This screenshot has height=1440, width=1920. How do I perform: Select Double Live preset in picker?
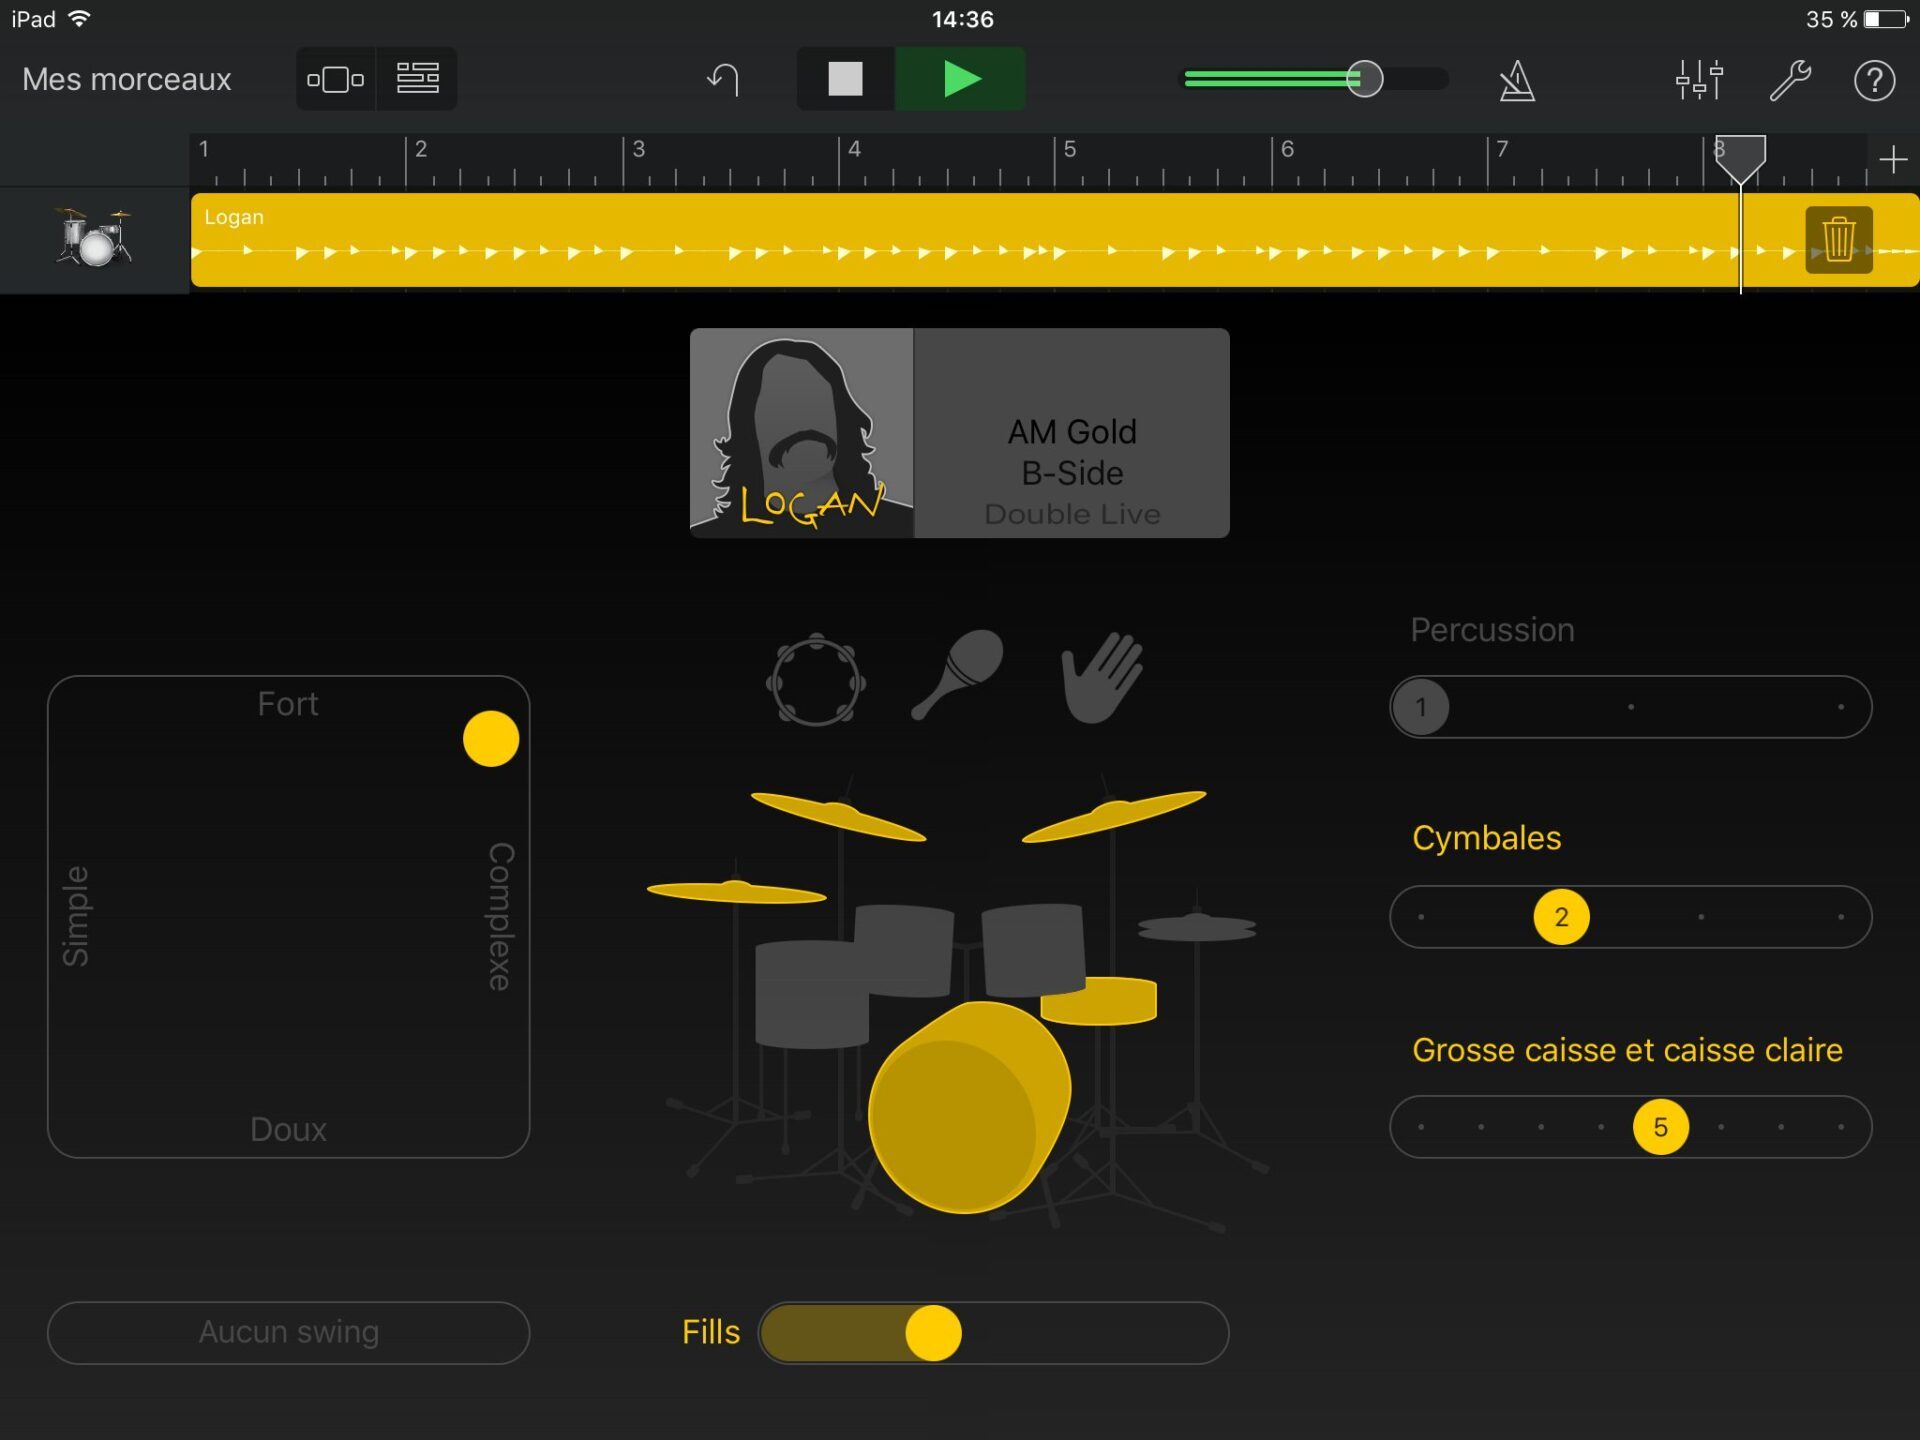(x=1072, y=514)
